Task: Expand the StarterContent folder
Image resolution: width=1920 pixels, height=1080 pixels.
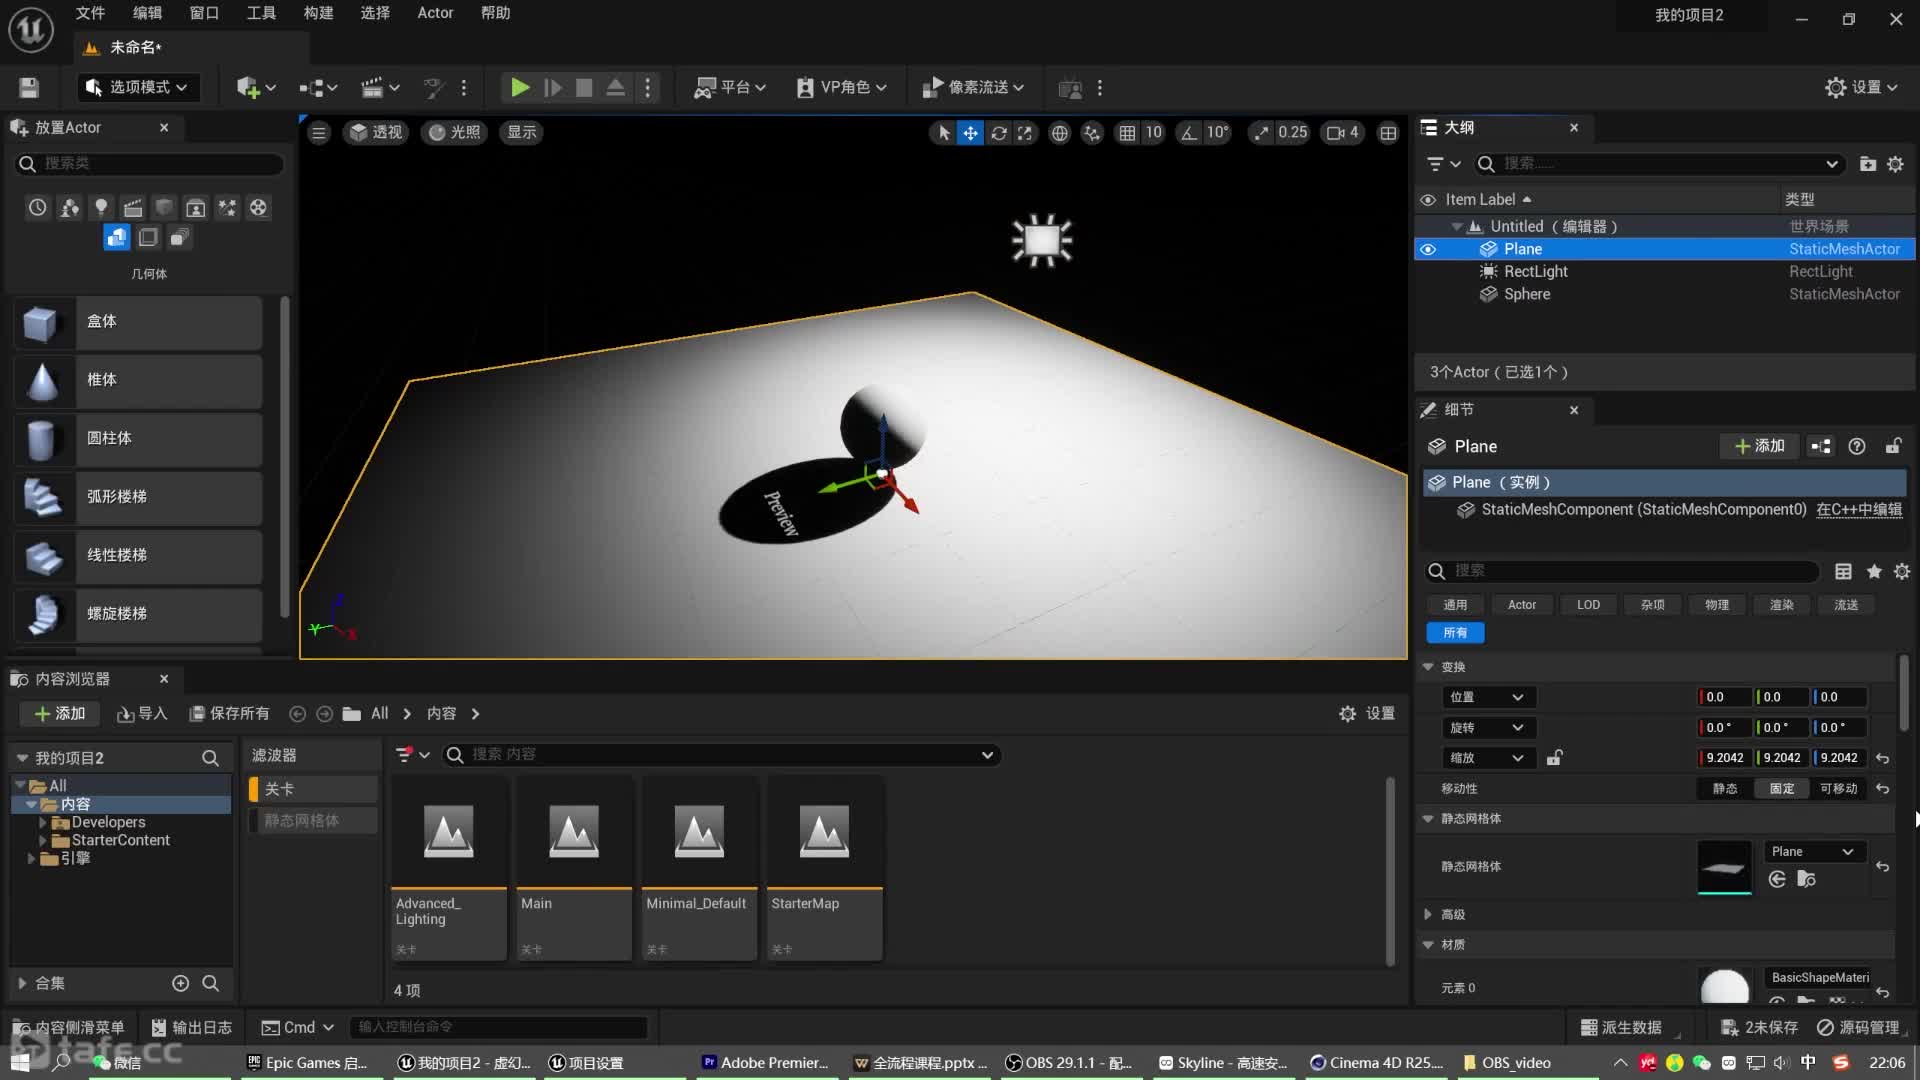Action: pyautogui.click(x=42, y=841)
